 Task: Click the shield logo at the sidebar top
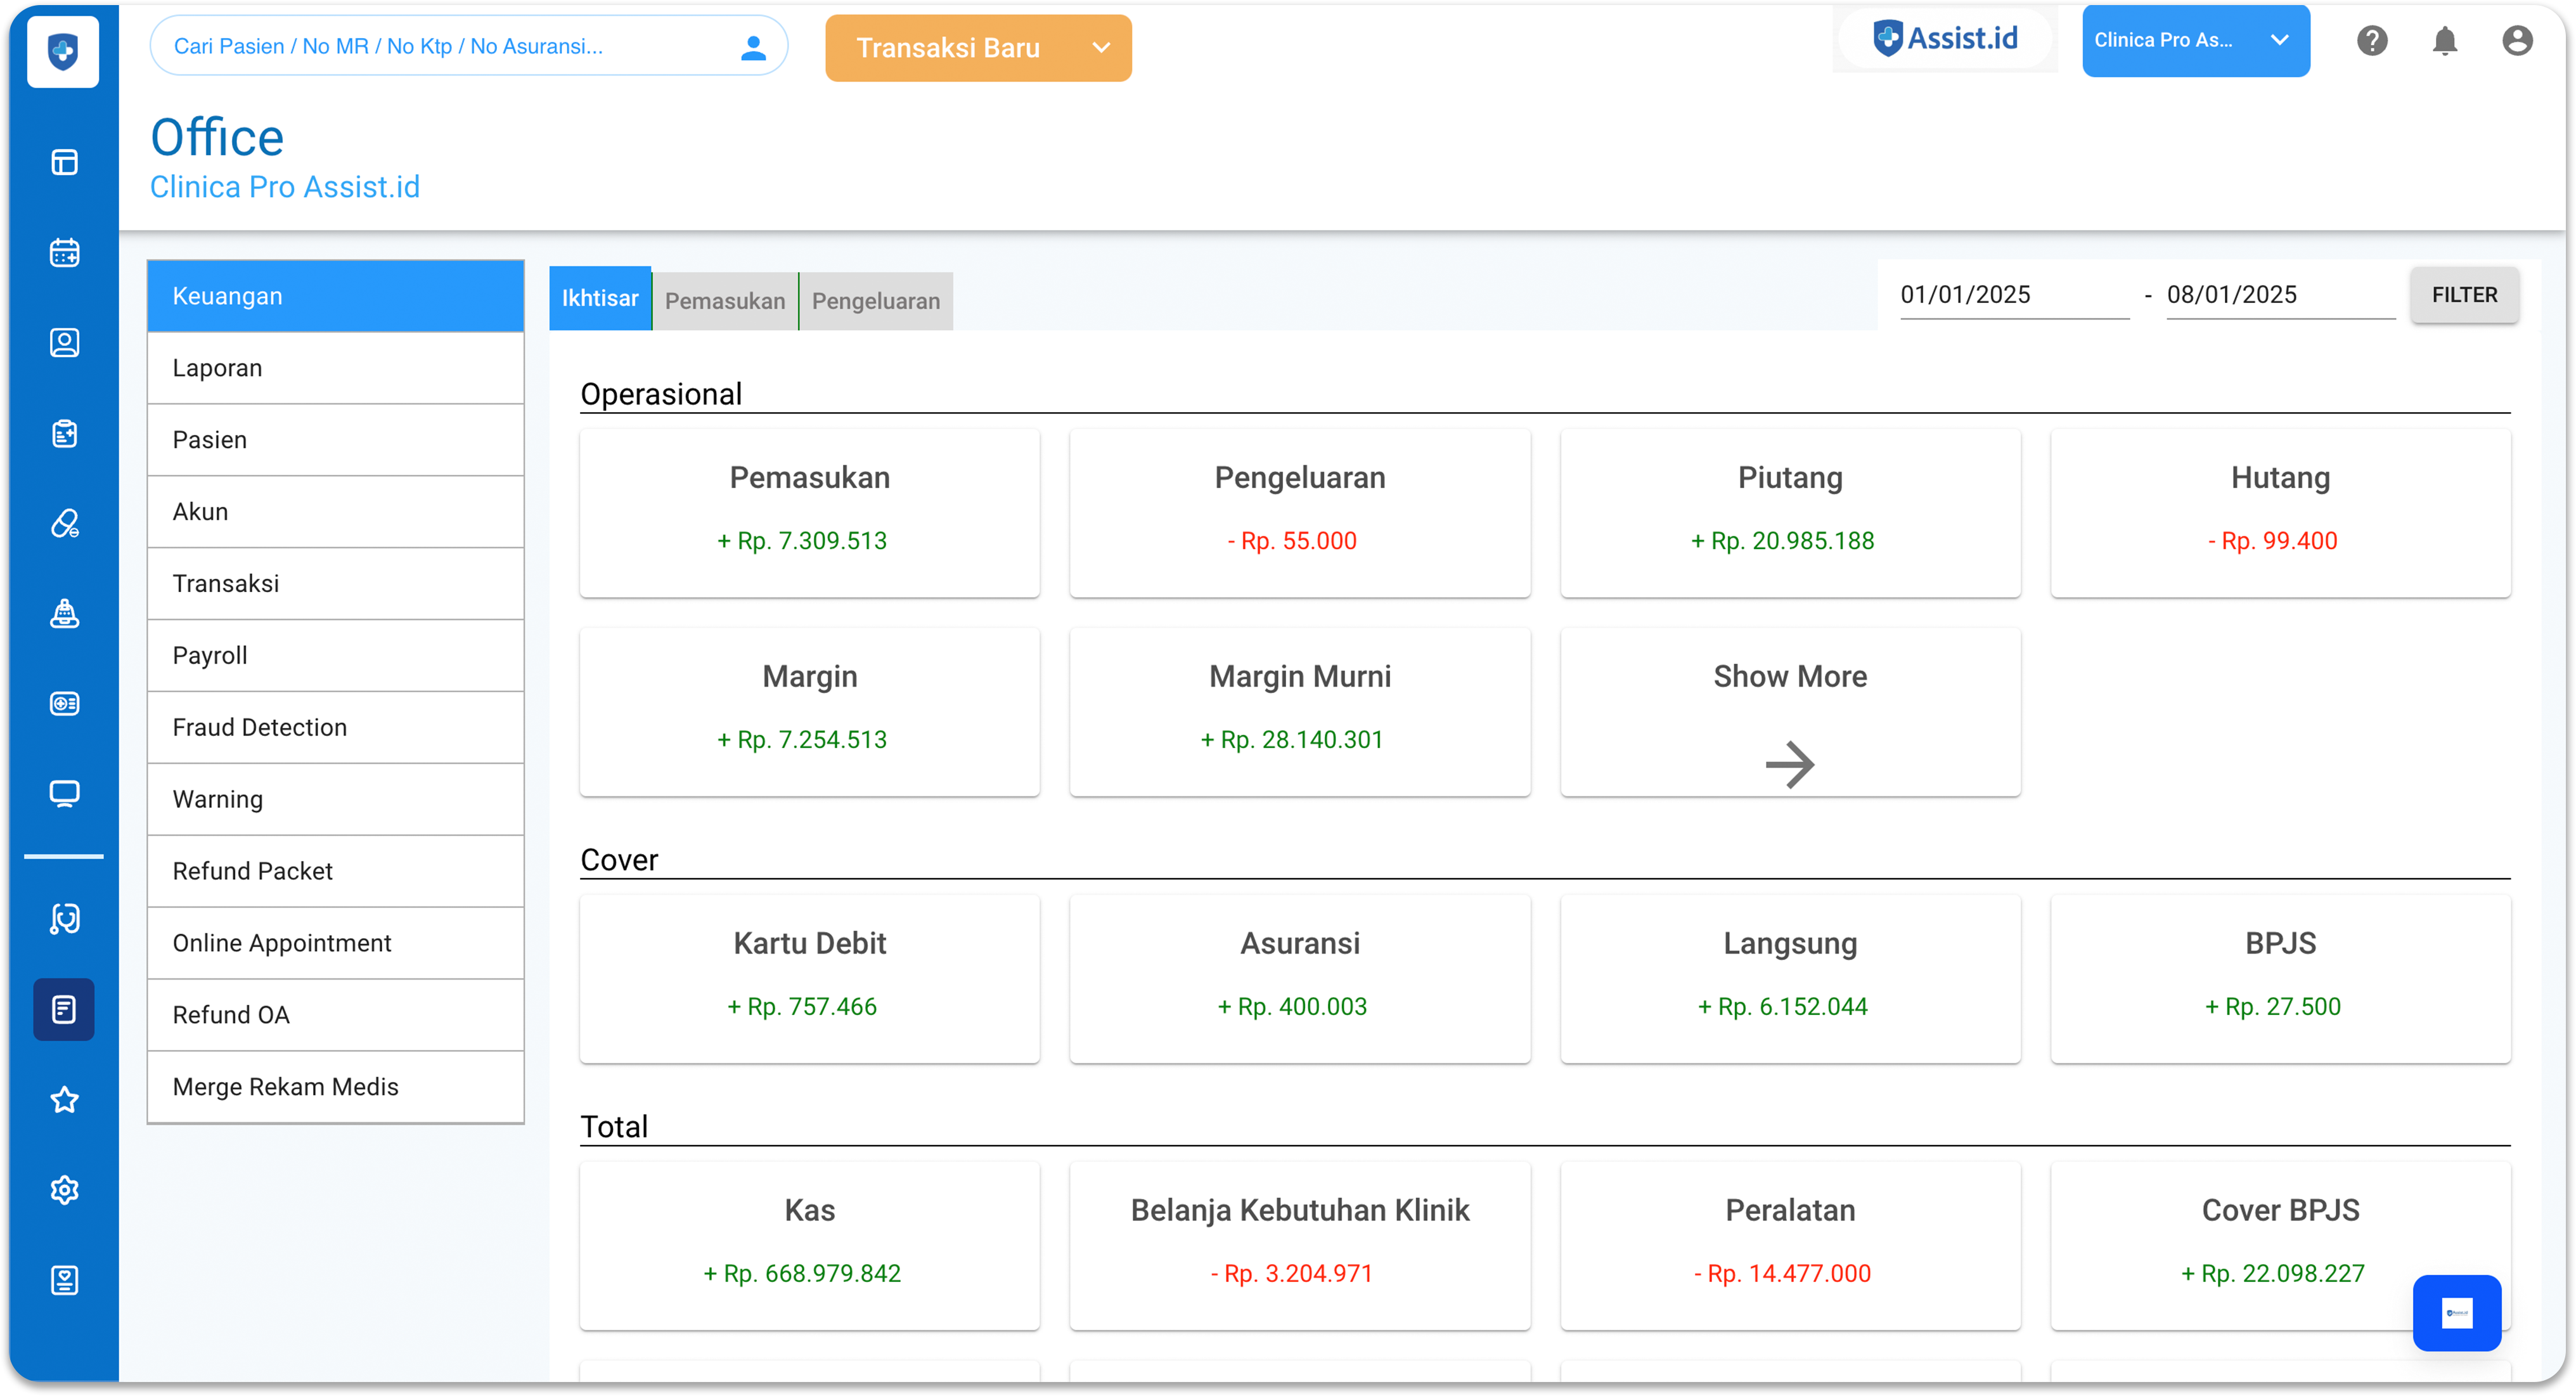[x=63, y=51]
